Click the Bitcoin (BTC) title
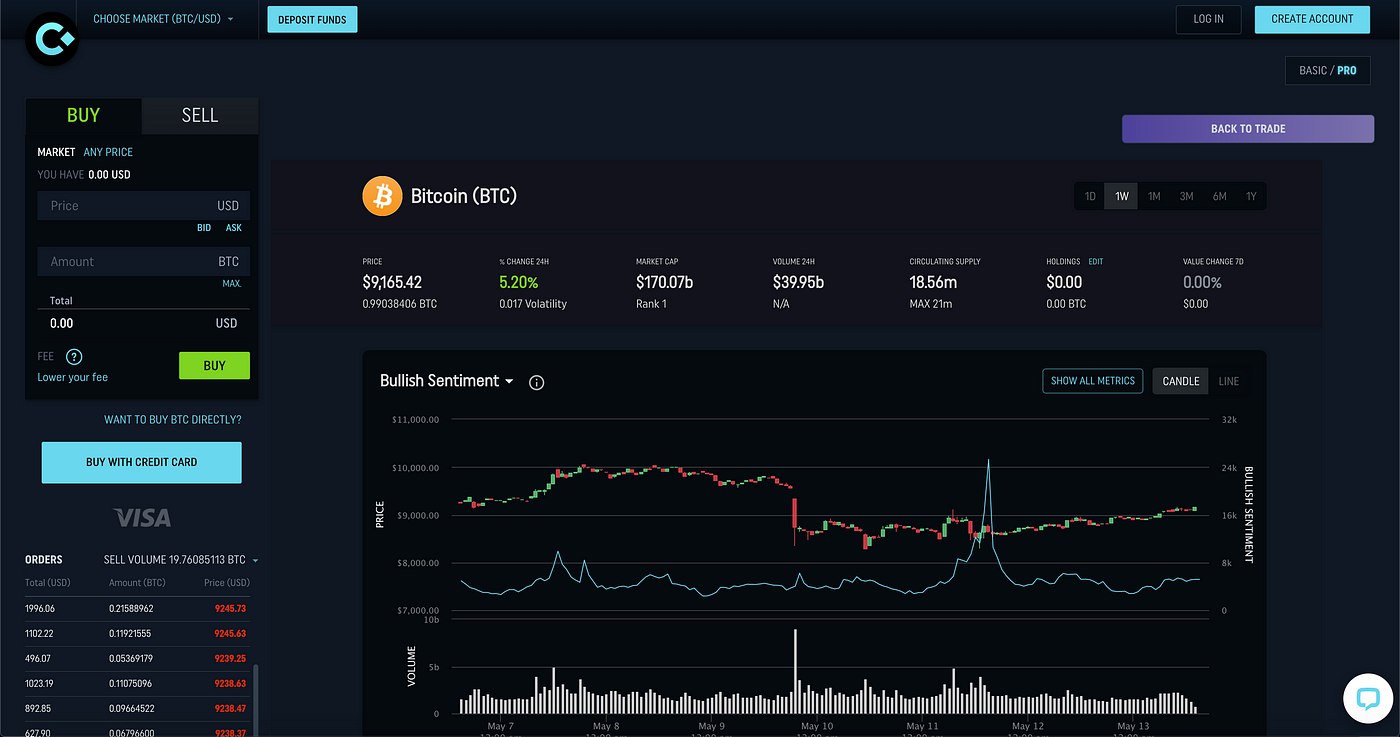 [x=464, y=196]
